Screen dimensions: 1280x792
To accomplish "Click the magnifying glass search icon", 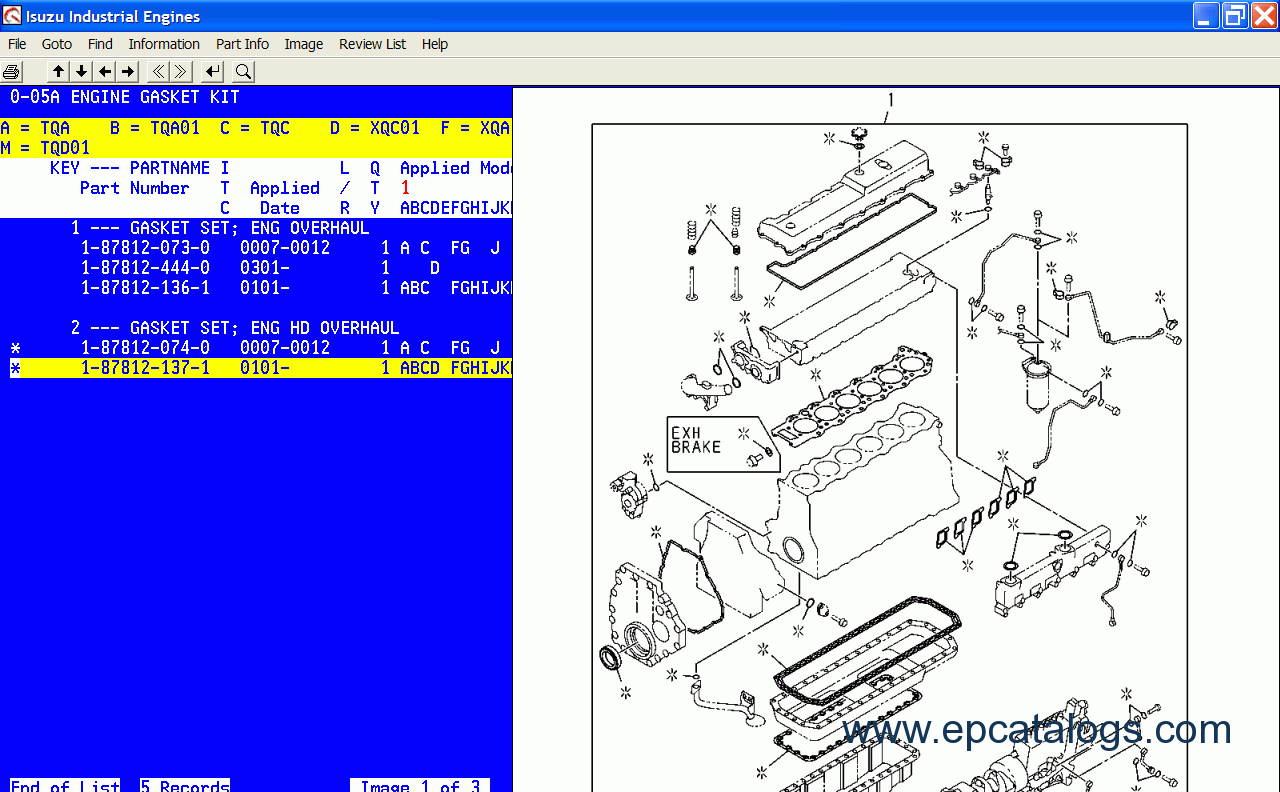I will [243, 71].
